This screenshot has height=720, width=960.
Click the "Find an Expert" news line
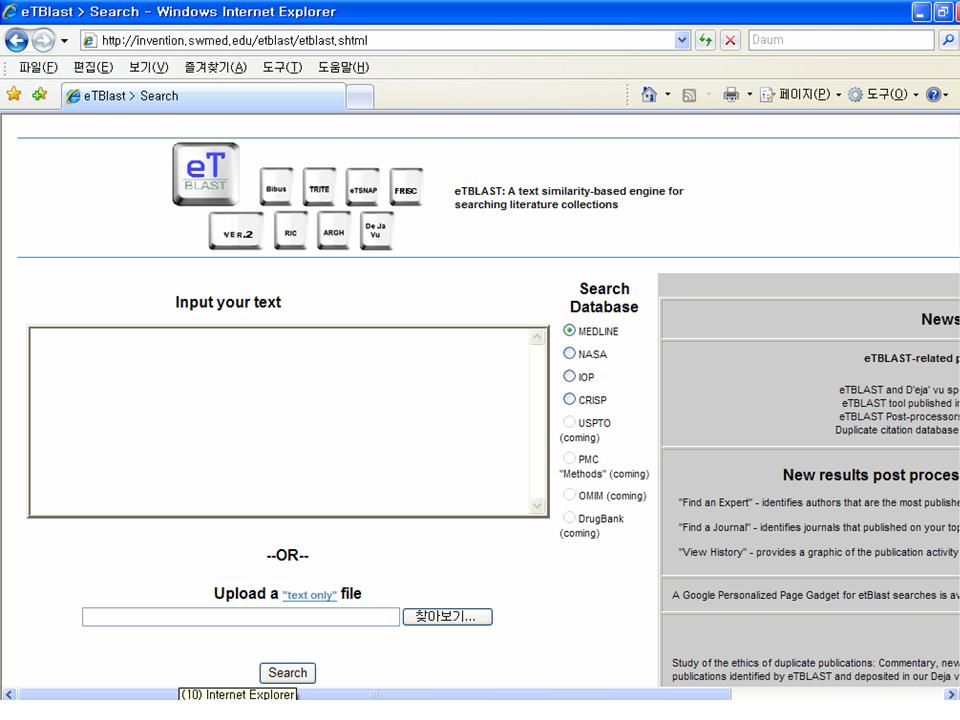[819, 503]
